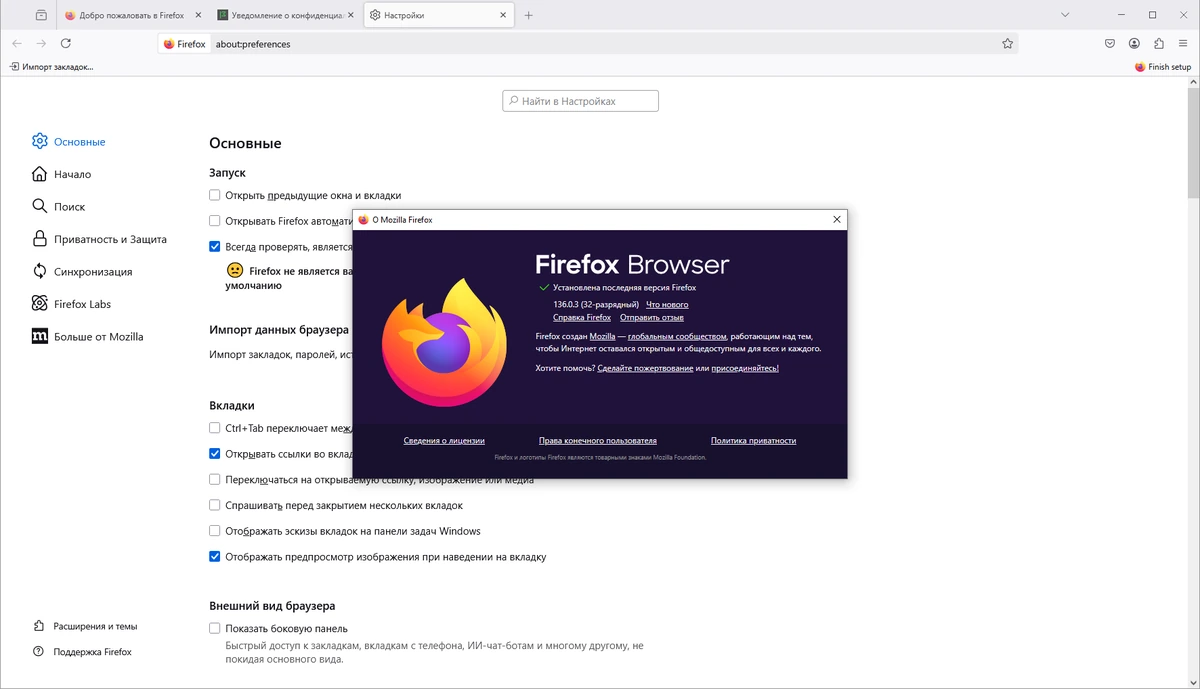Click the Firefox identity icon in address bar

[x=185, y=44]
